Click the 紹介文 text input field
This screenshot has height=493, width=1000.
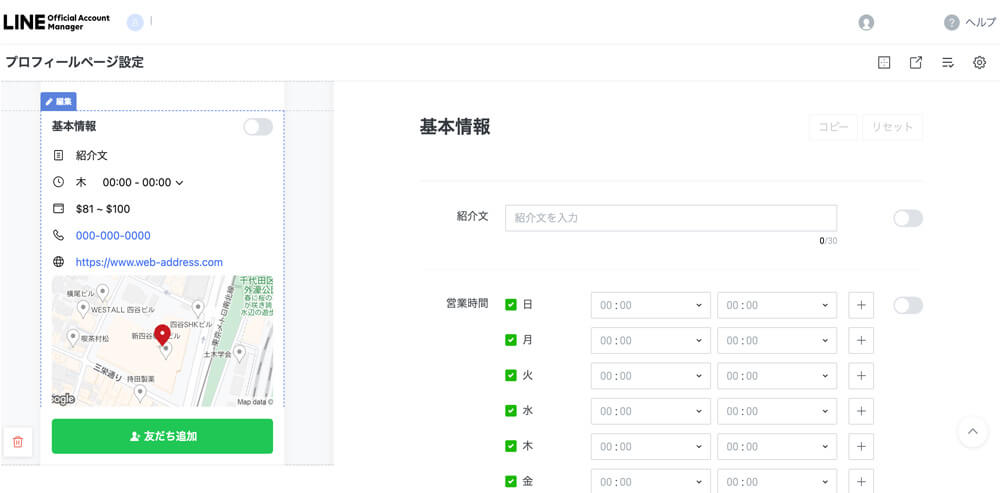670,218
